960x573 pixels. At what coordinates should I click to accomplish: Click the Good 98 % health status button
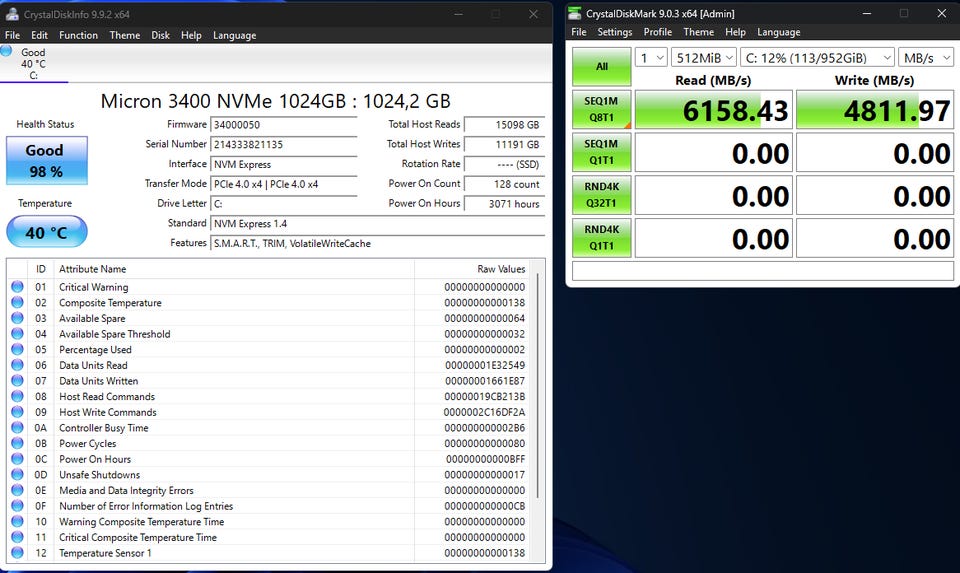(x=47, y=160)
